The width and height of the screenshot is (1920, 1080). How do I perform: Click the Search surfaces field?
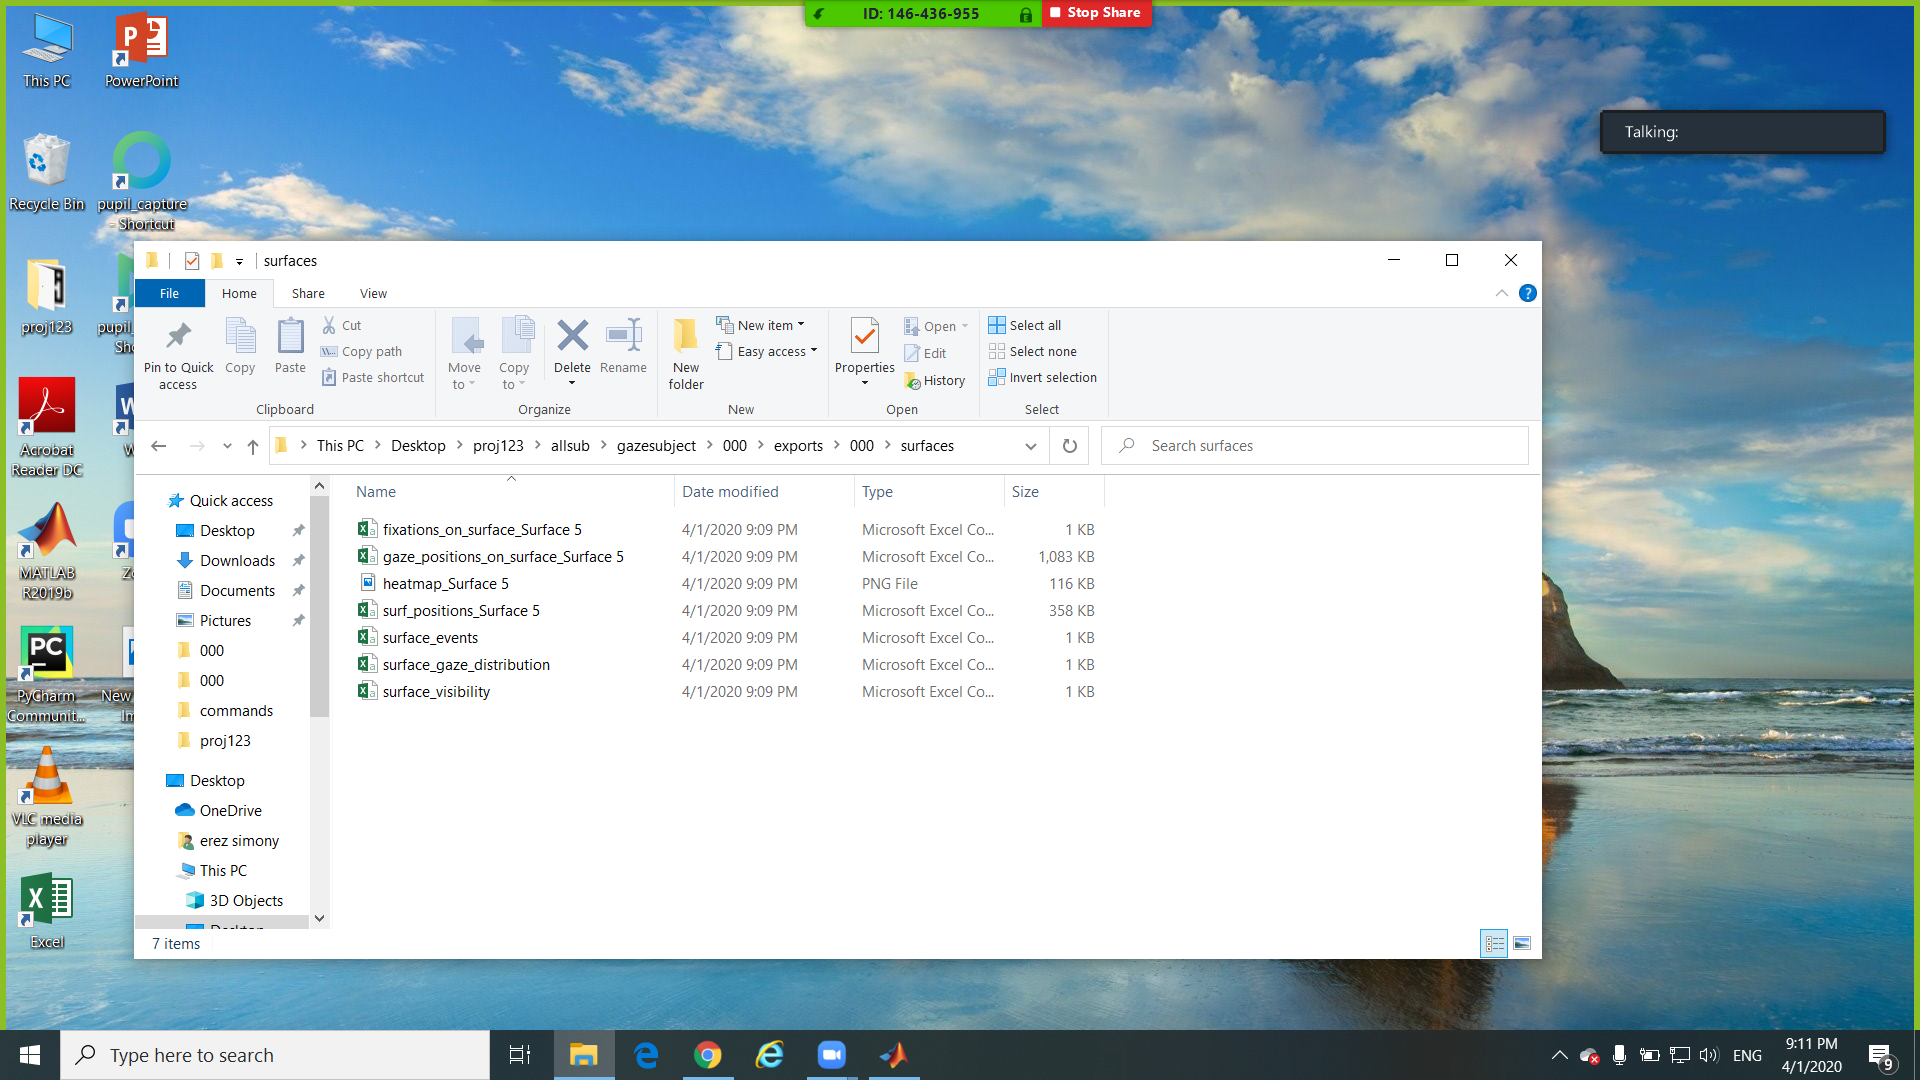coord(1314,446)
